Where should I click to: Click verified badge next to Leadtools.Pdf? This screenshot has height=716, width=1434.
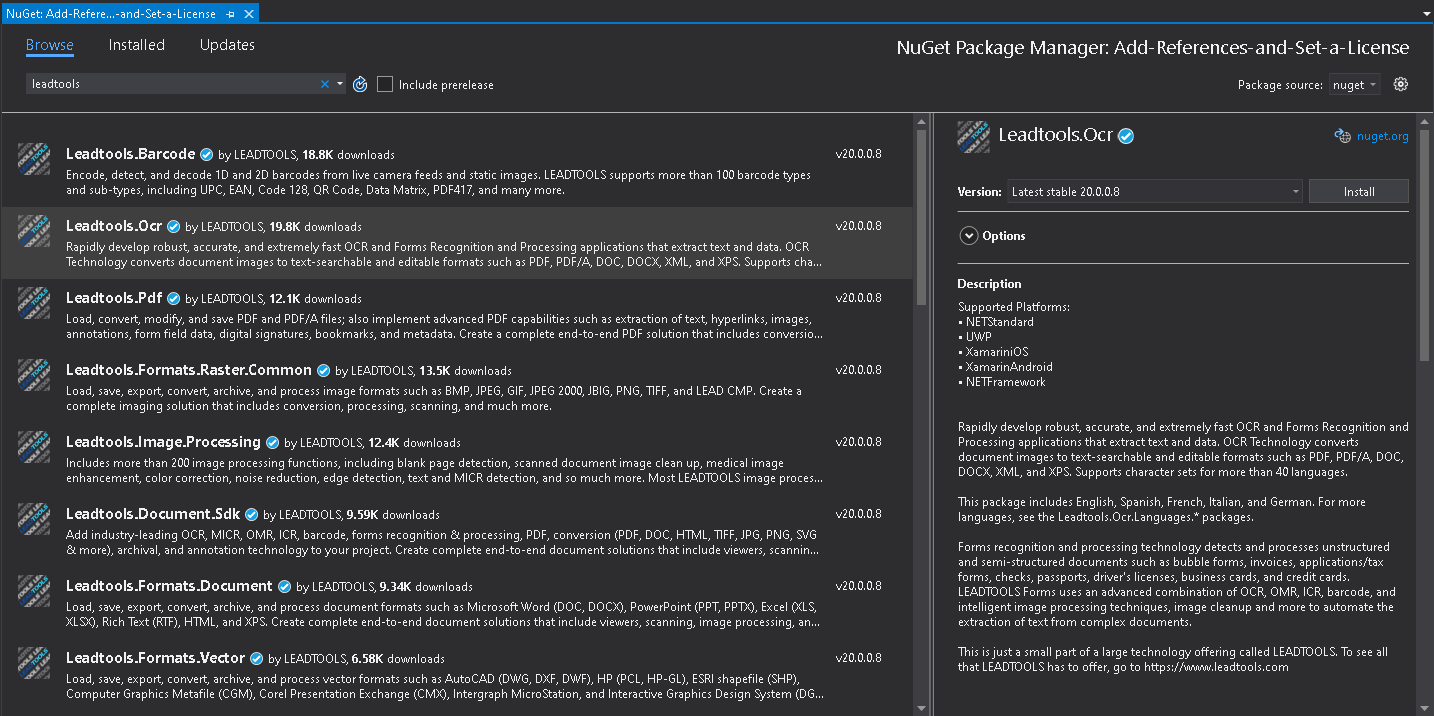click(173, 299)
